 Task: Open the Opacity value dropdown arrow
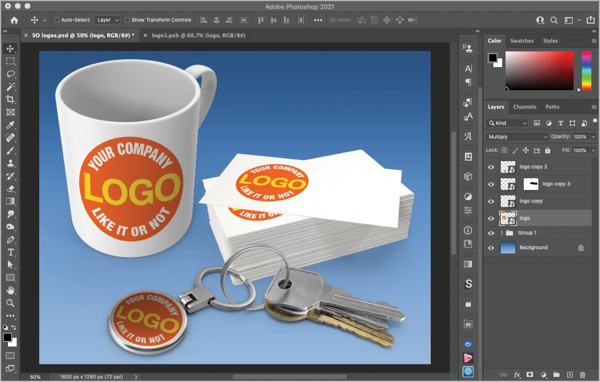(593, 137)
